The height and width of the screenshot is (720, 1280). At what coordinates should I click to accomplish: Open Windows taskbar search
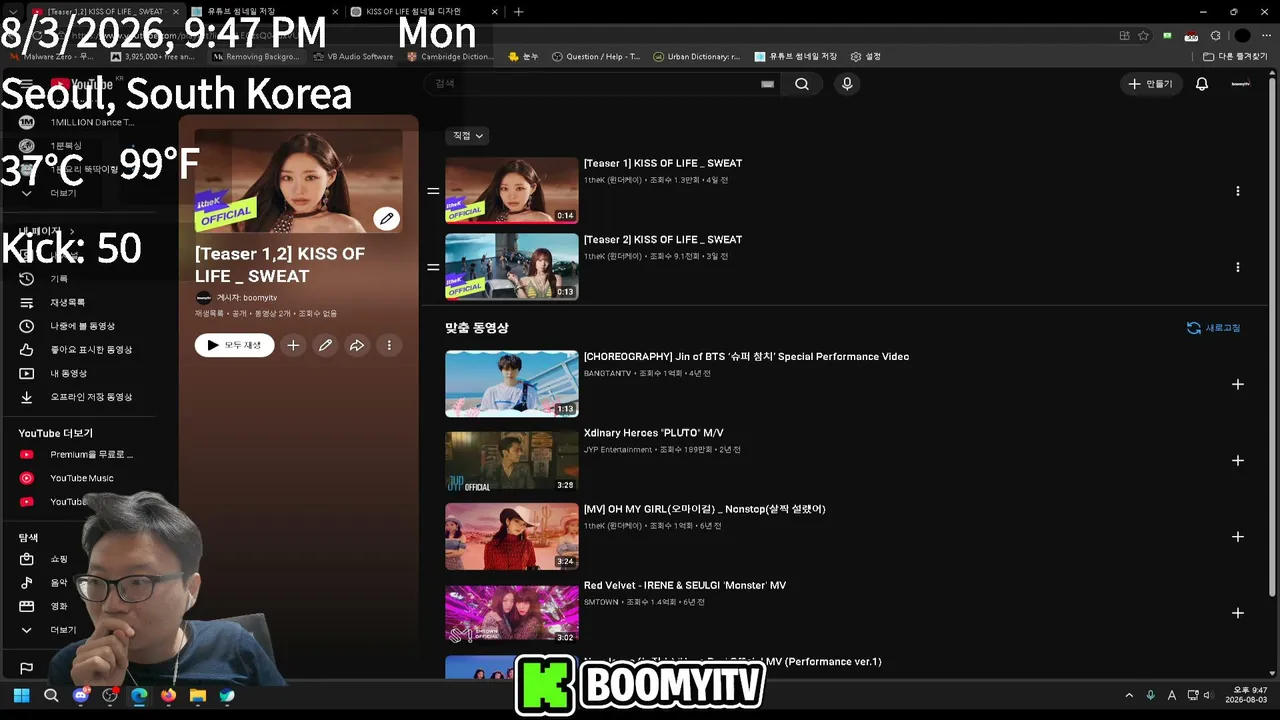(51, 695)
